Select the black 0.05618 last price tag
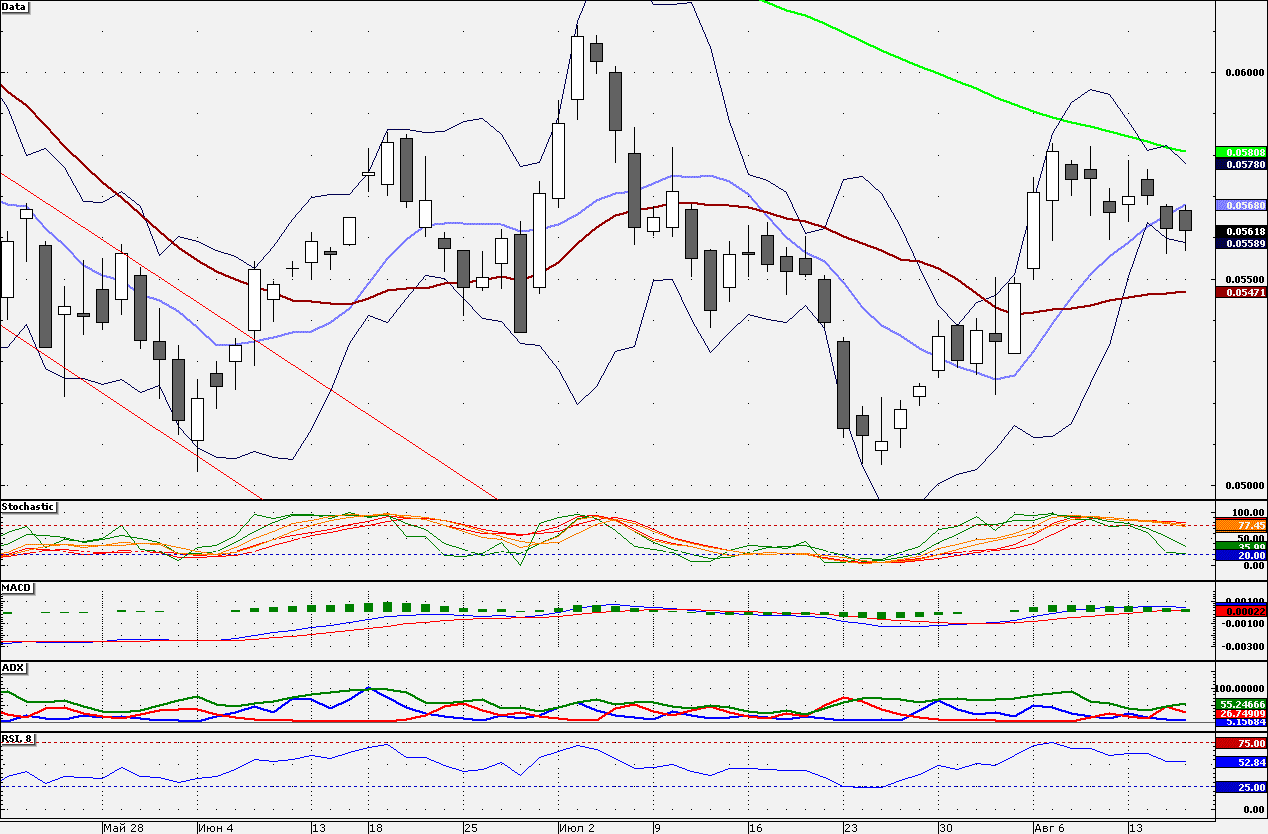The width and height of the screenshot is (1268, 834). coord(1241,232)
